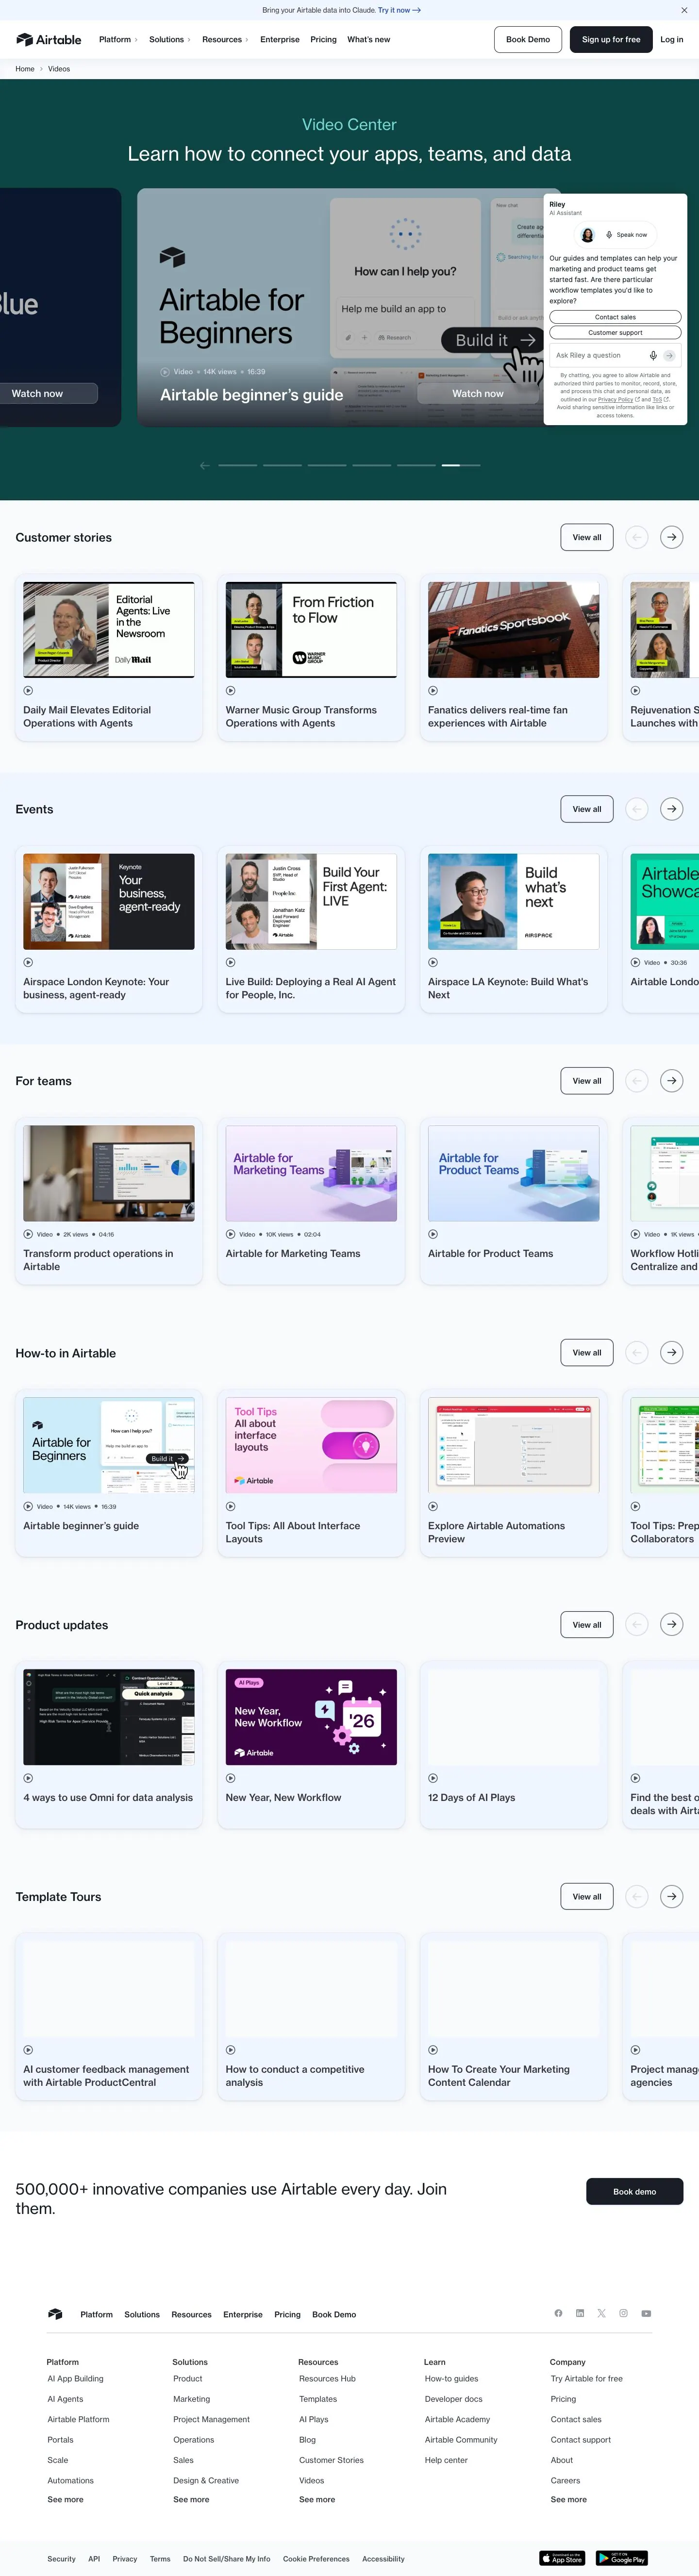Expand See more under footer Company column
This screenshot has height=2576, width=699.
click(569, 2499)
